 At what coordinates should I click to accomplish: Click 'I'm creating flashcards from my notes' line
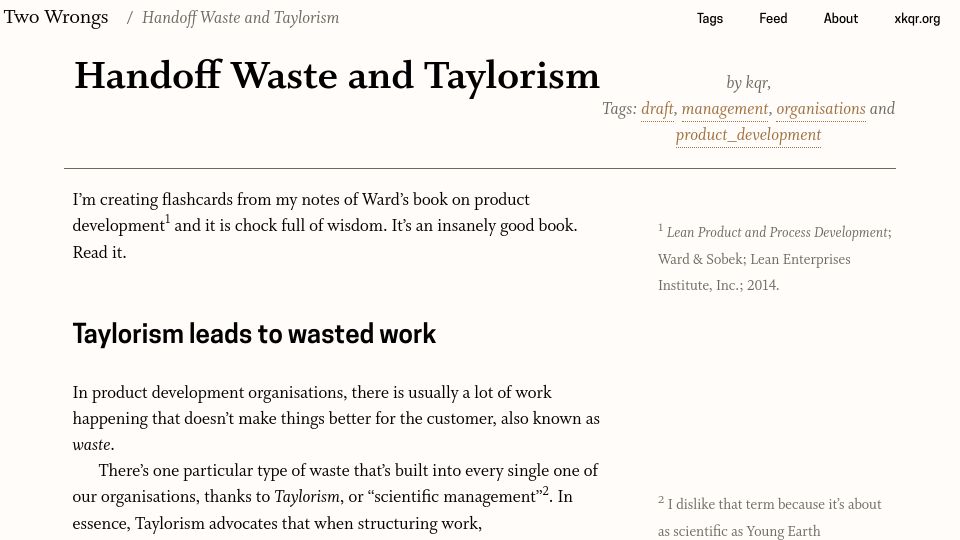[x=301, y=200]
